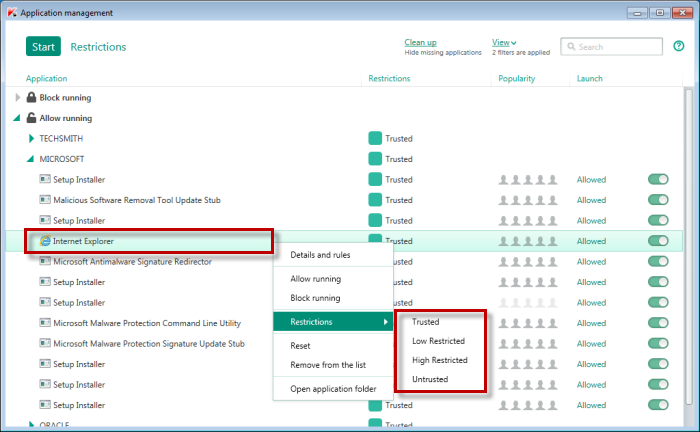Select Details and rules from context menu

[x=320, y=255]
